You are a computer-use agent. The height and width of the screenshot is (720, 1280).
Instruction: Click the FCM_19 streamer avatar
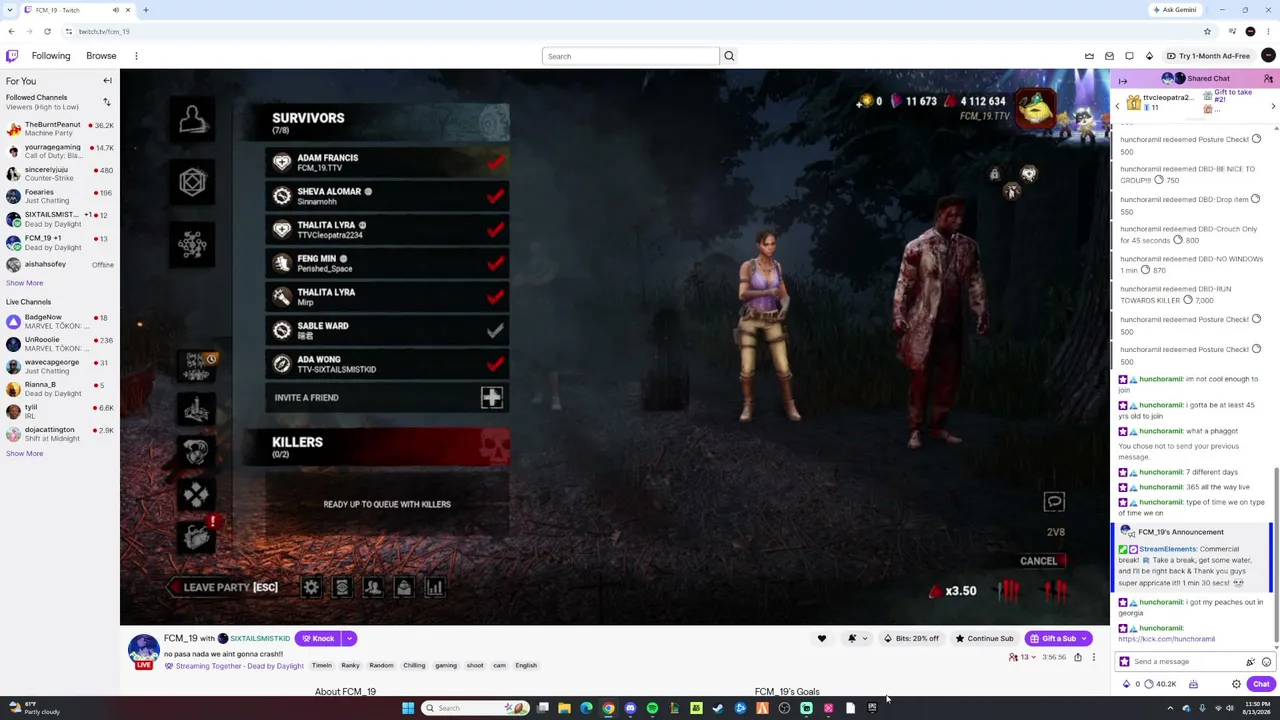coord(143,650)
